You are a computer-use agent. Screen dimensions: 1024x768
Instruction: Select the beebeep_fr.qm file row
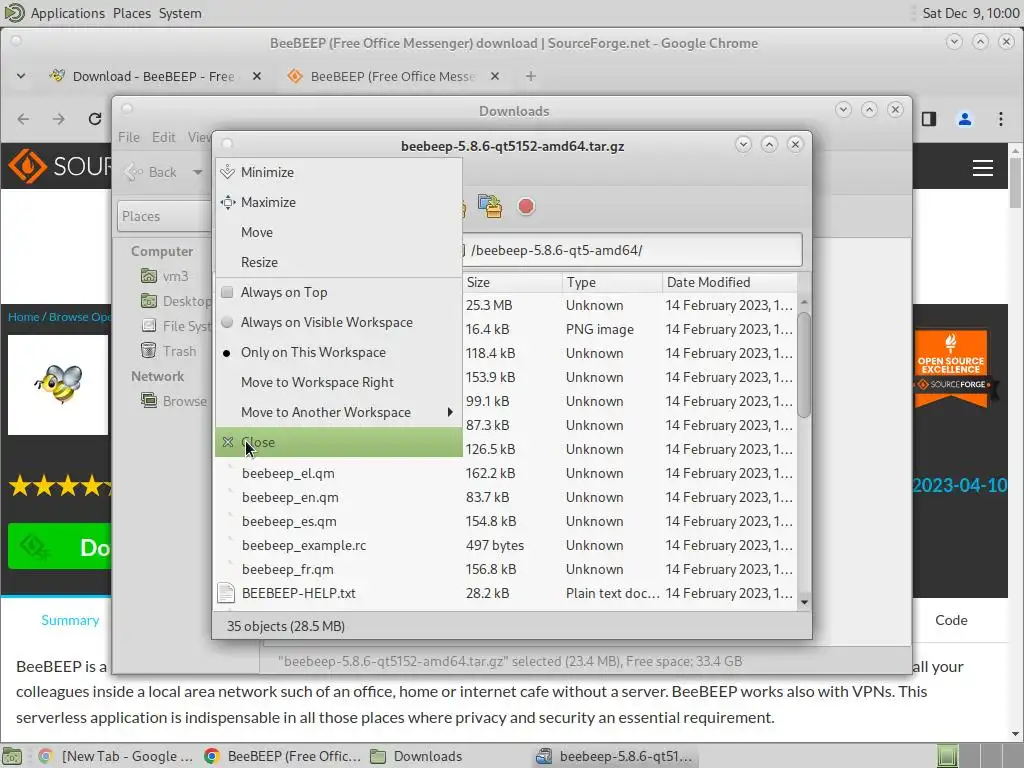click(x=507, y=569)
